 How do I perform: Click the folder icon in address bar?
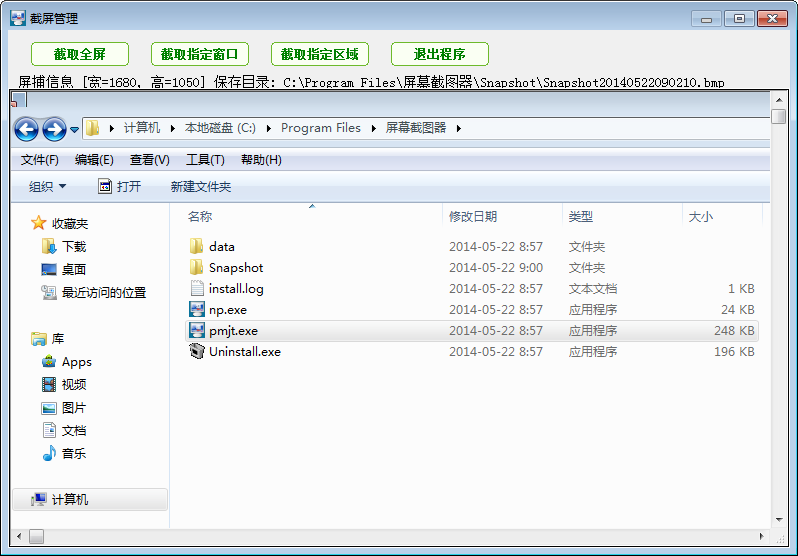pos(92,128)
